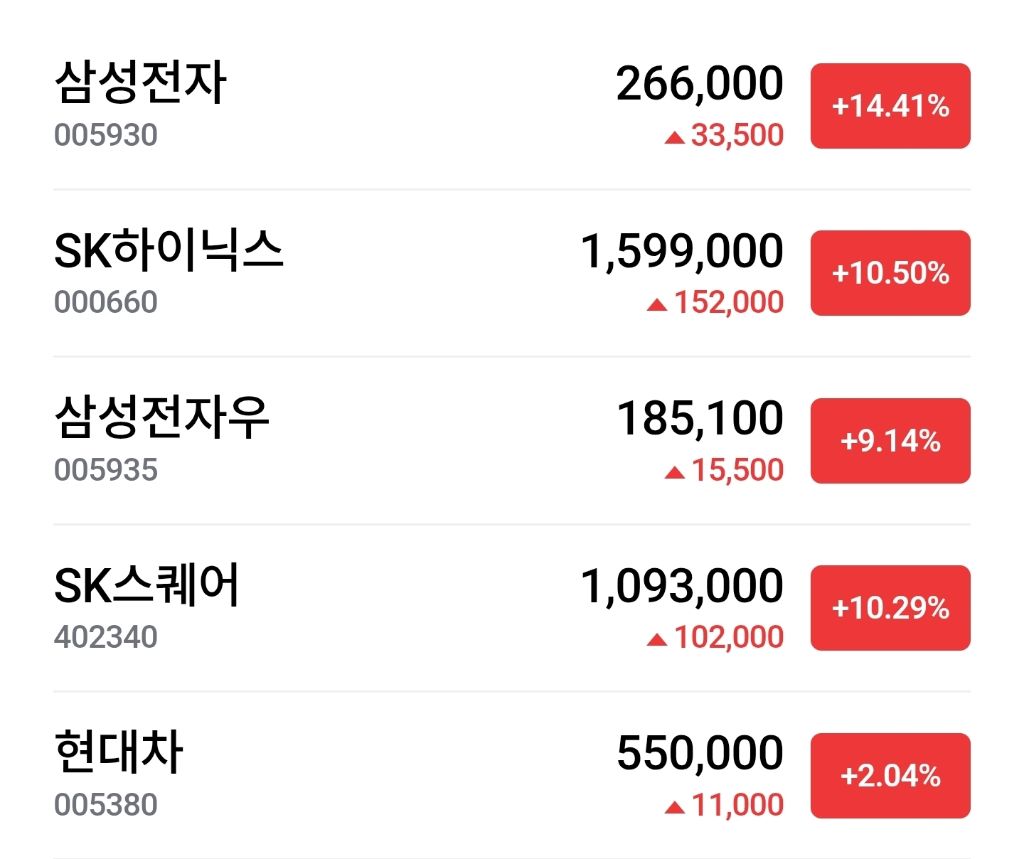Viewport: 1024px width, 859px height.
Task: Select the 266,000 price value
Action: tap(699, 84)
